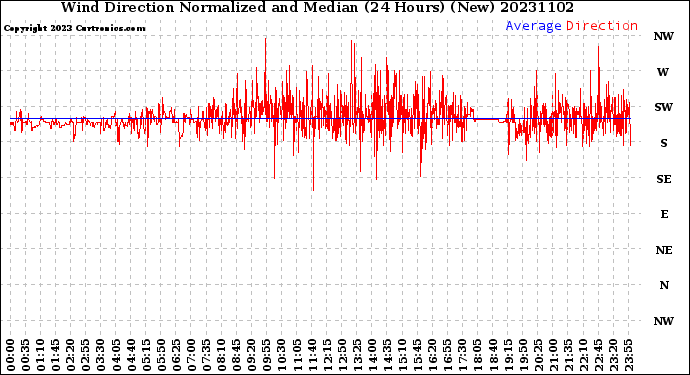Click the 10:30 time axis label
This screenshot has width=690, height=375.
pos(282,355)
